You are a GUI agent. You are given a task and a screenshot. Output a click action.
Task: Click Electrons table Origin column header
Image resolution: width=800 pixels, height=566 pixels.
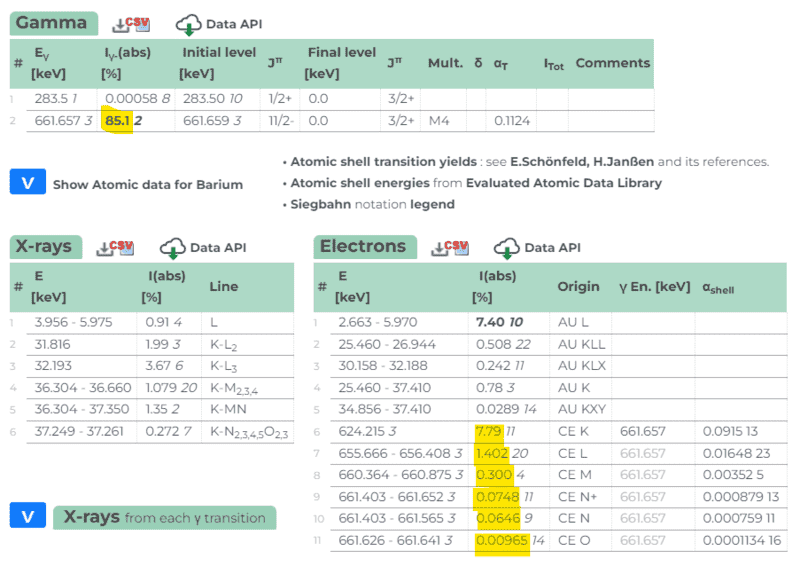tap(578, 286)
